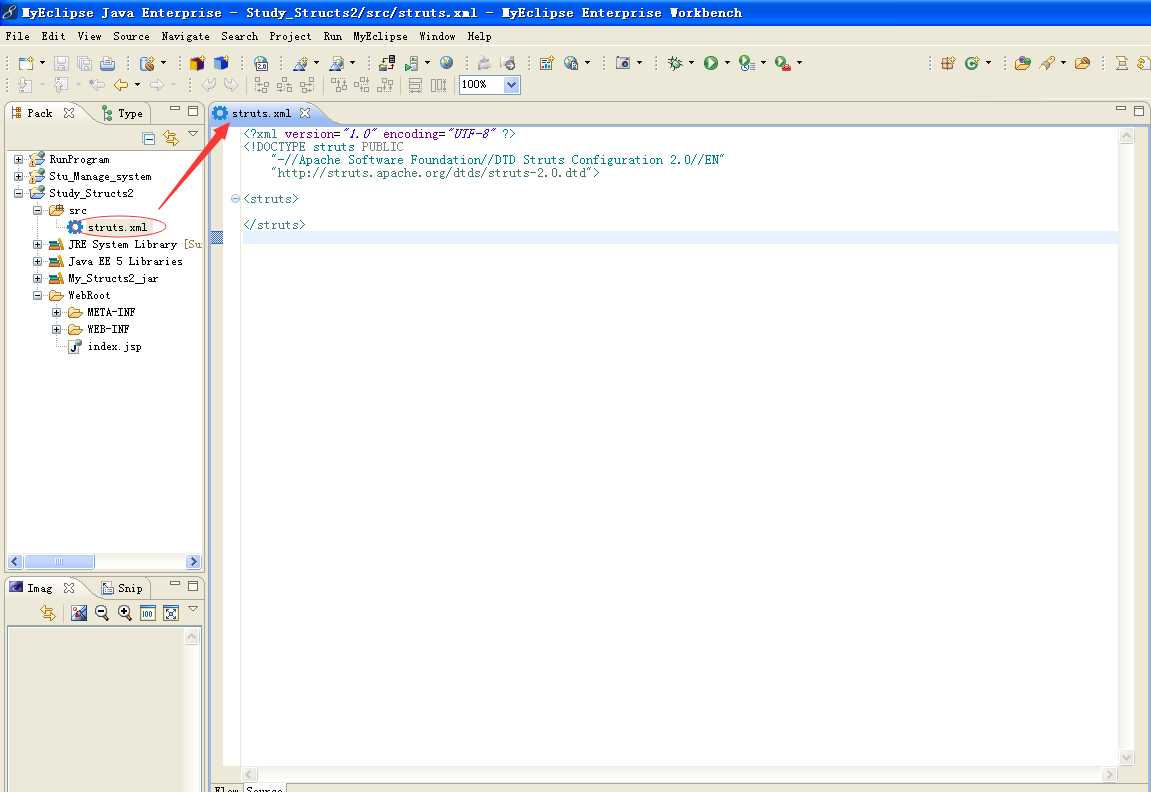Click the Print icon in toolbar
Screen dimensions: 1151x792
click(107, 63)
